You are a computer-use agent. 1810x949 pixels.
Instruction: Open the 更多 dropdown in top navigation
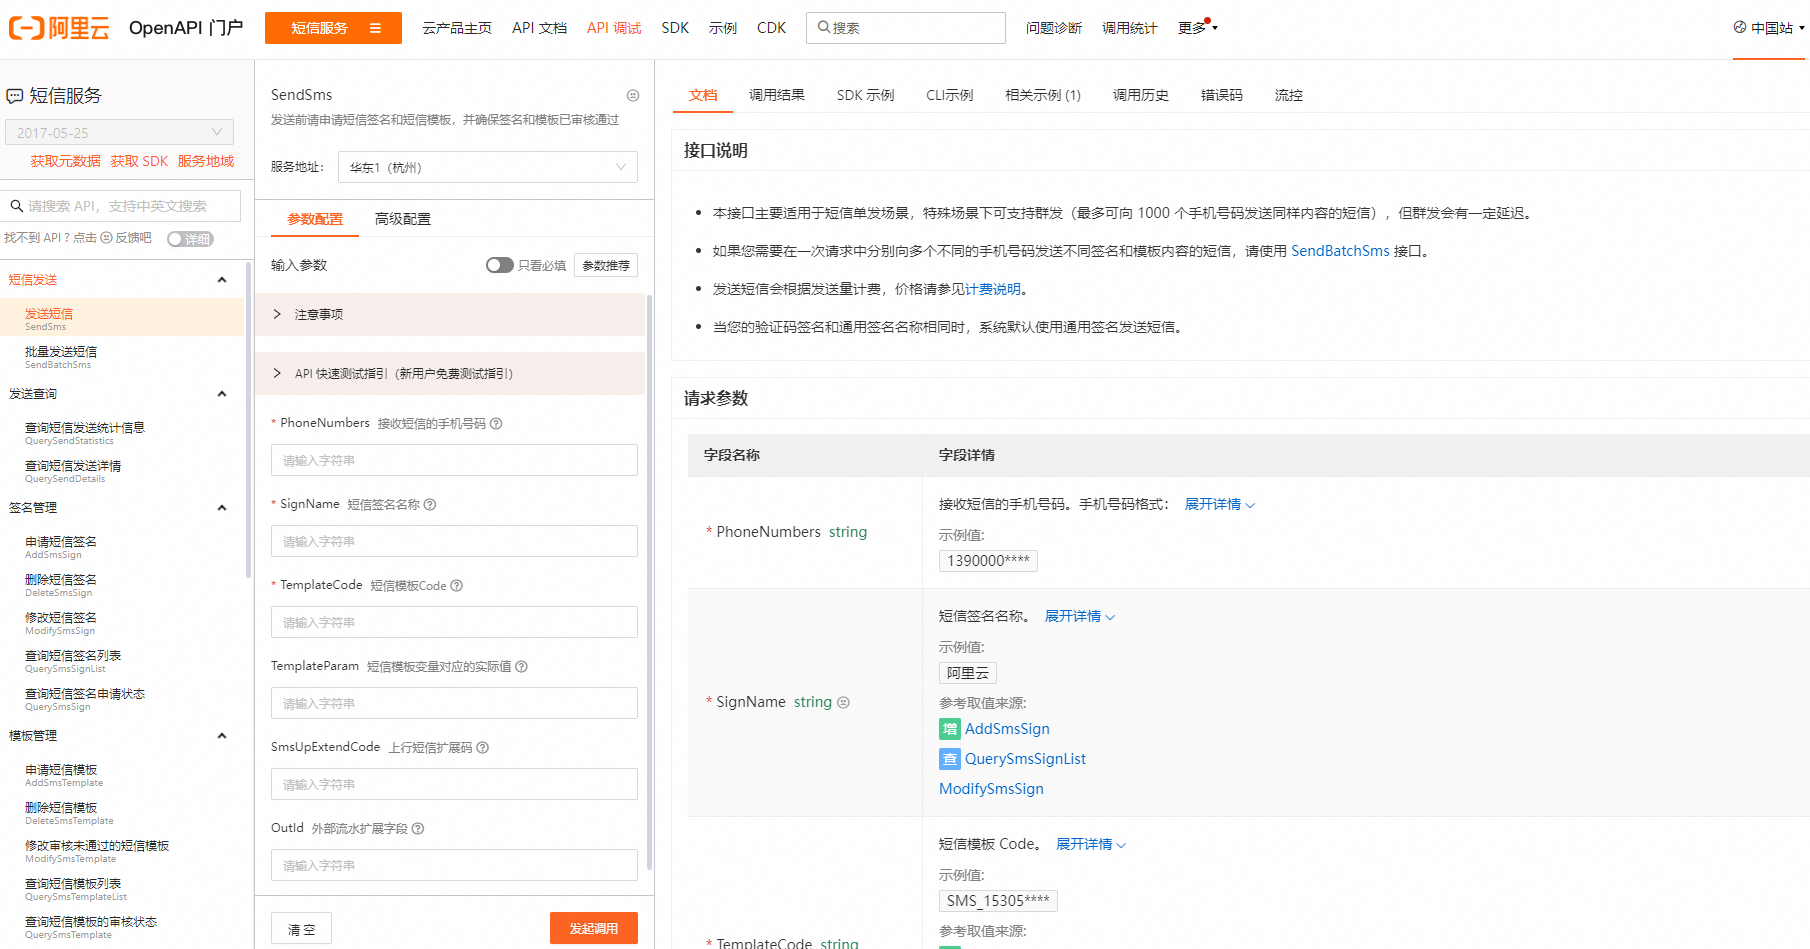[x=1197, y=28]
